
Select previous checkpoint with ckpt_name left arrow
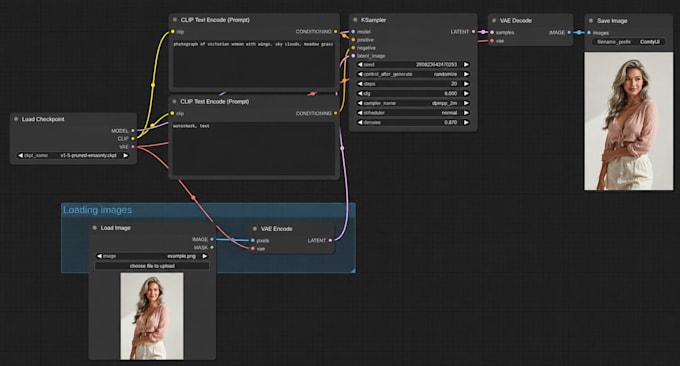point(20,155)
